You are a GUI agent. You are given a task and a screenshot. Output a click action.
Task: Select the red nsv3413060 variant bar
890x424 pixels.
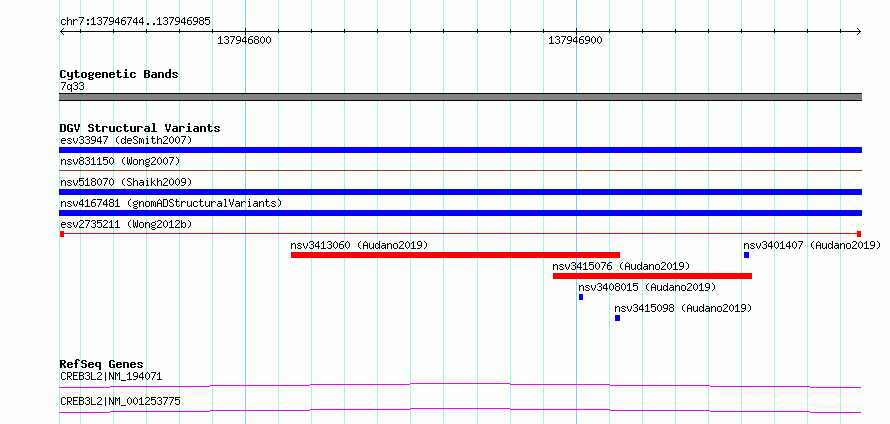(455, 255)
